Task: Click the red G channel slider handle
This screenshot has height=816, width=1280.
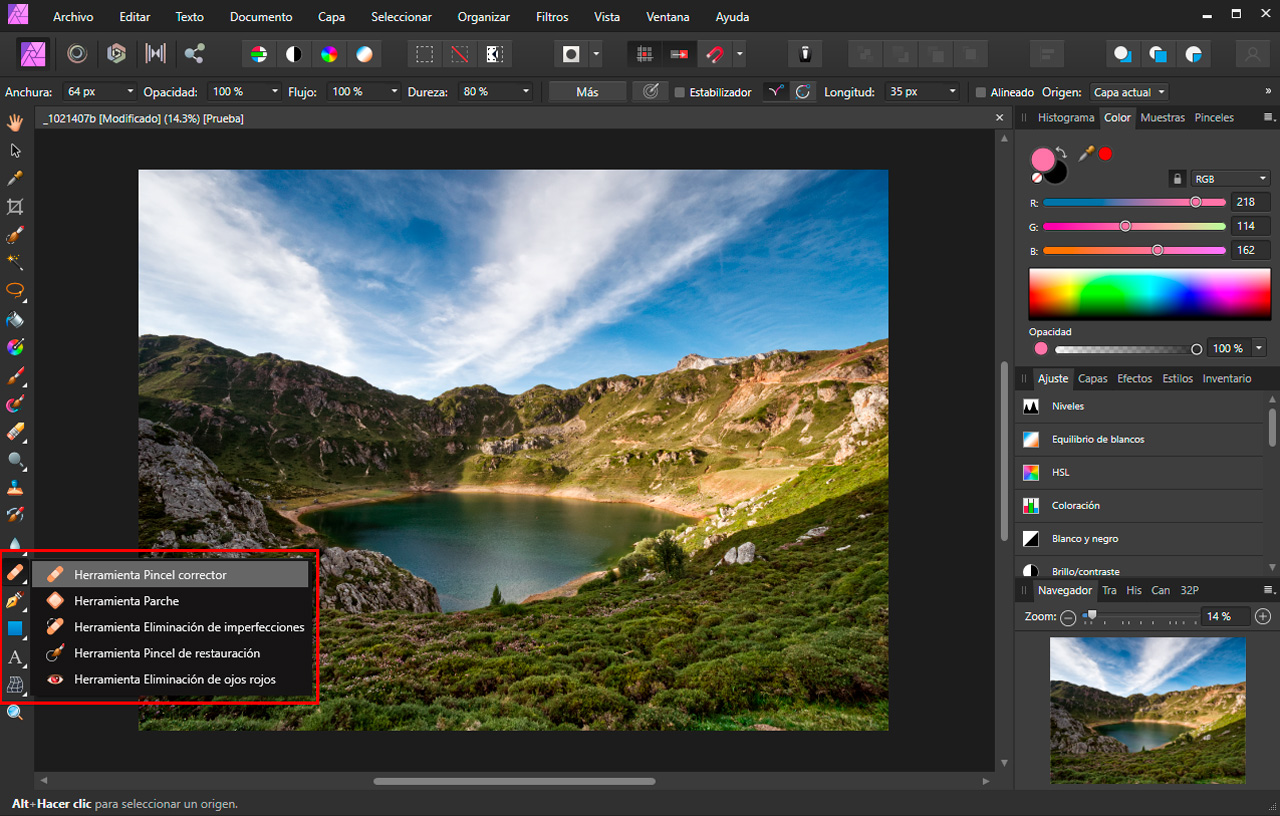Action: (1125, 226)
